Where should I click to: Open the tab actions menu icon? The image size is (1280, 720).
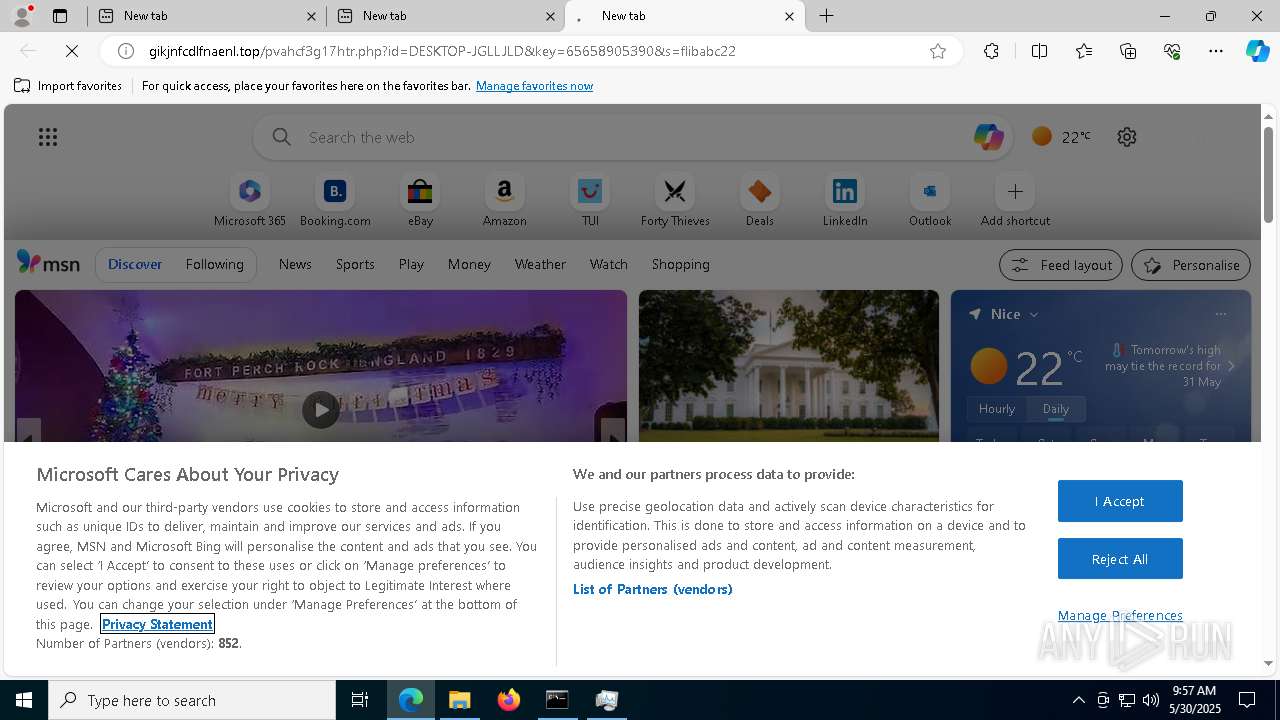[60, 16]
